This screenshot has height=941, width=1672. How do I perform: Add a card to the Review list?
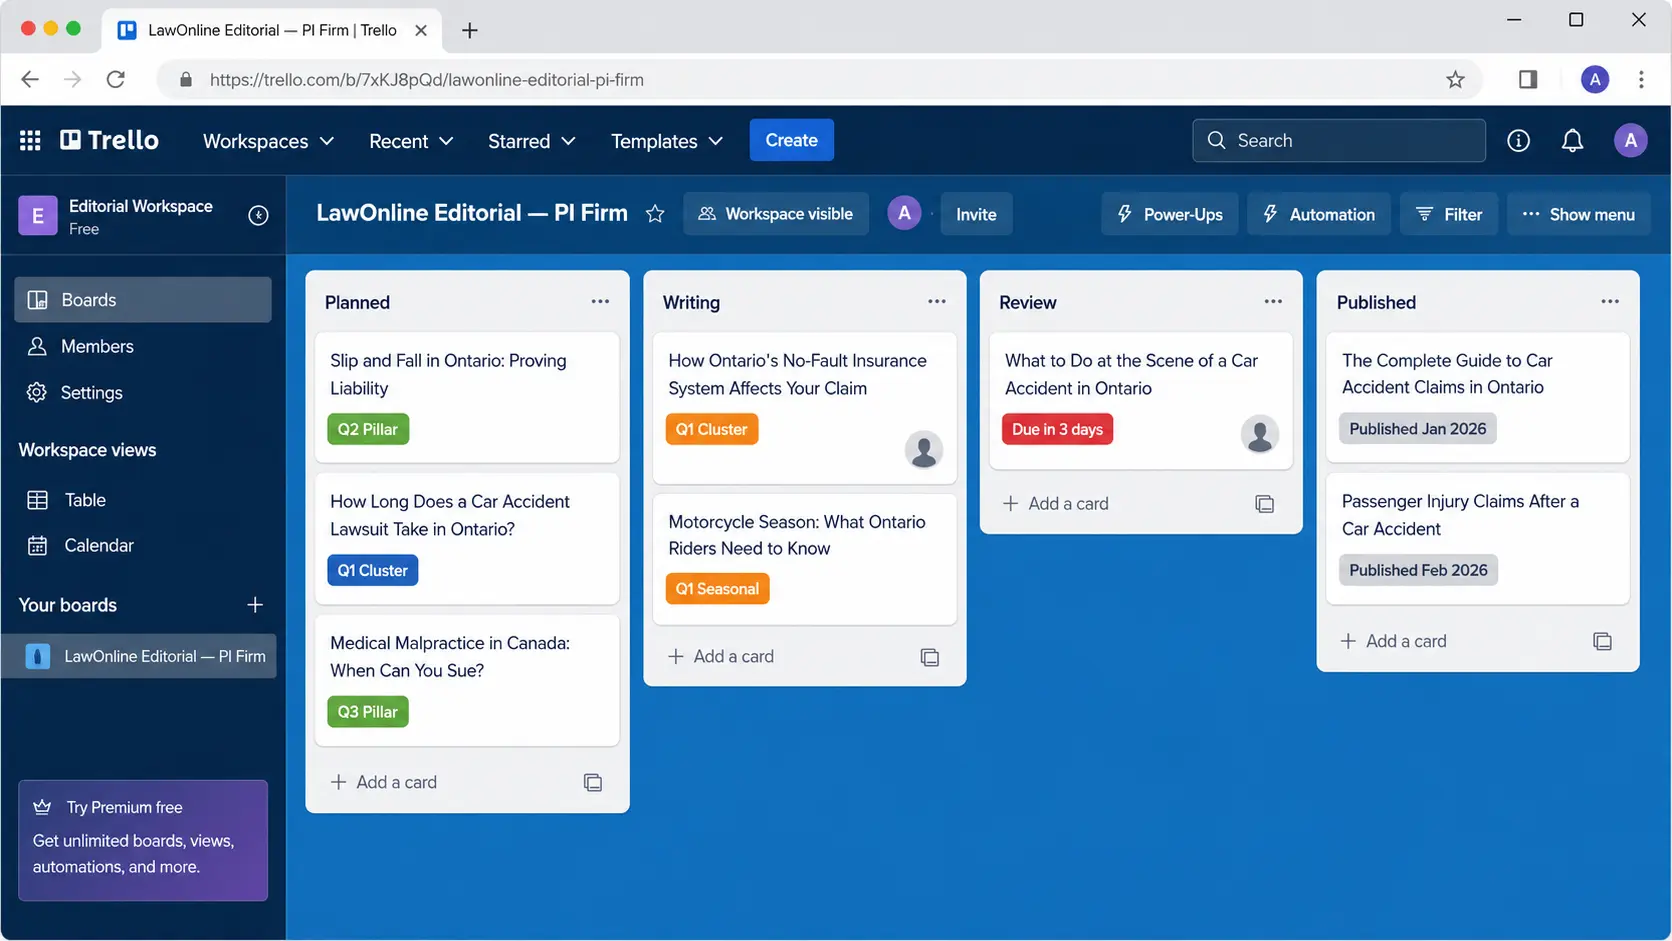(1056, 504)
